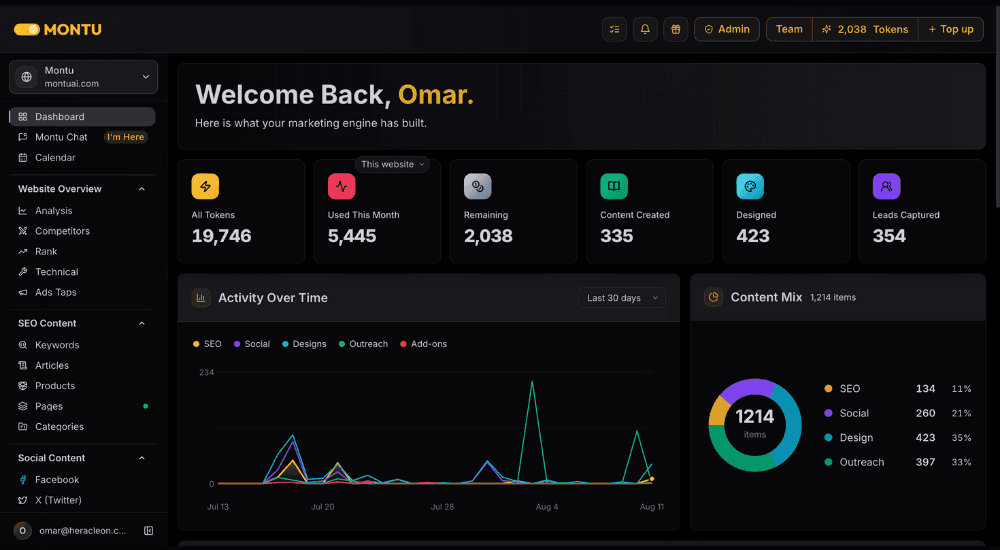This screenshot has height=550, width=1000.
Task: Click the purple Leads Captured people icon
Action: 886,186
